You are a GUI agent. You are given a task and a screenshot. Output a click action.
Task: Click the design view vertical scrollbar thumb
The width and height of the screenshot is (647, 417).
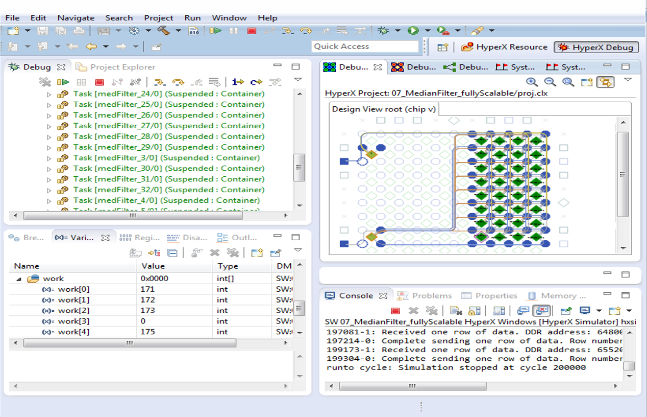tap(623, 174)
